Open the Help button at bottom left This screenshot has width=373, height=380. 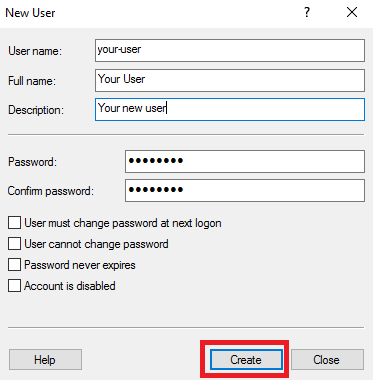[x=45, y=360]
